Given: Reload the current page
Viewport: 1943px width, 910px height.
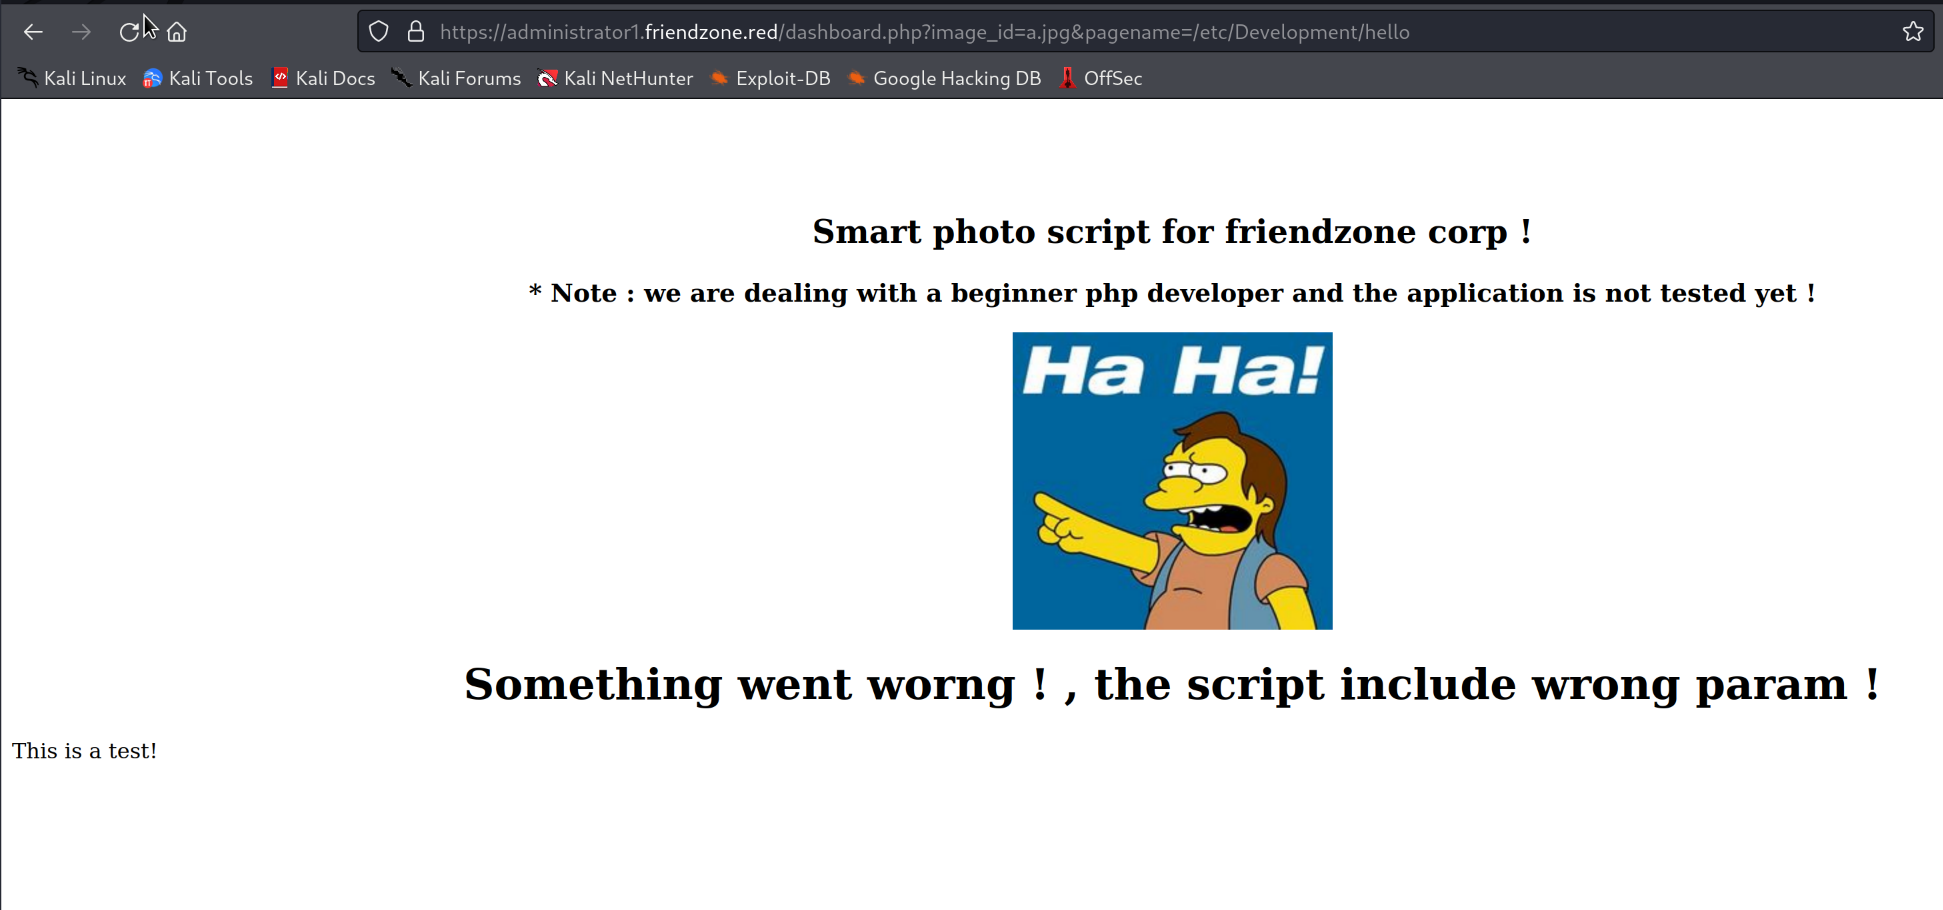Looking at the screenshot, I should coord(128,32).
